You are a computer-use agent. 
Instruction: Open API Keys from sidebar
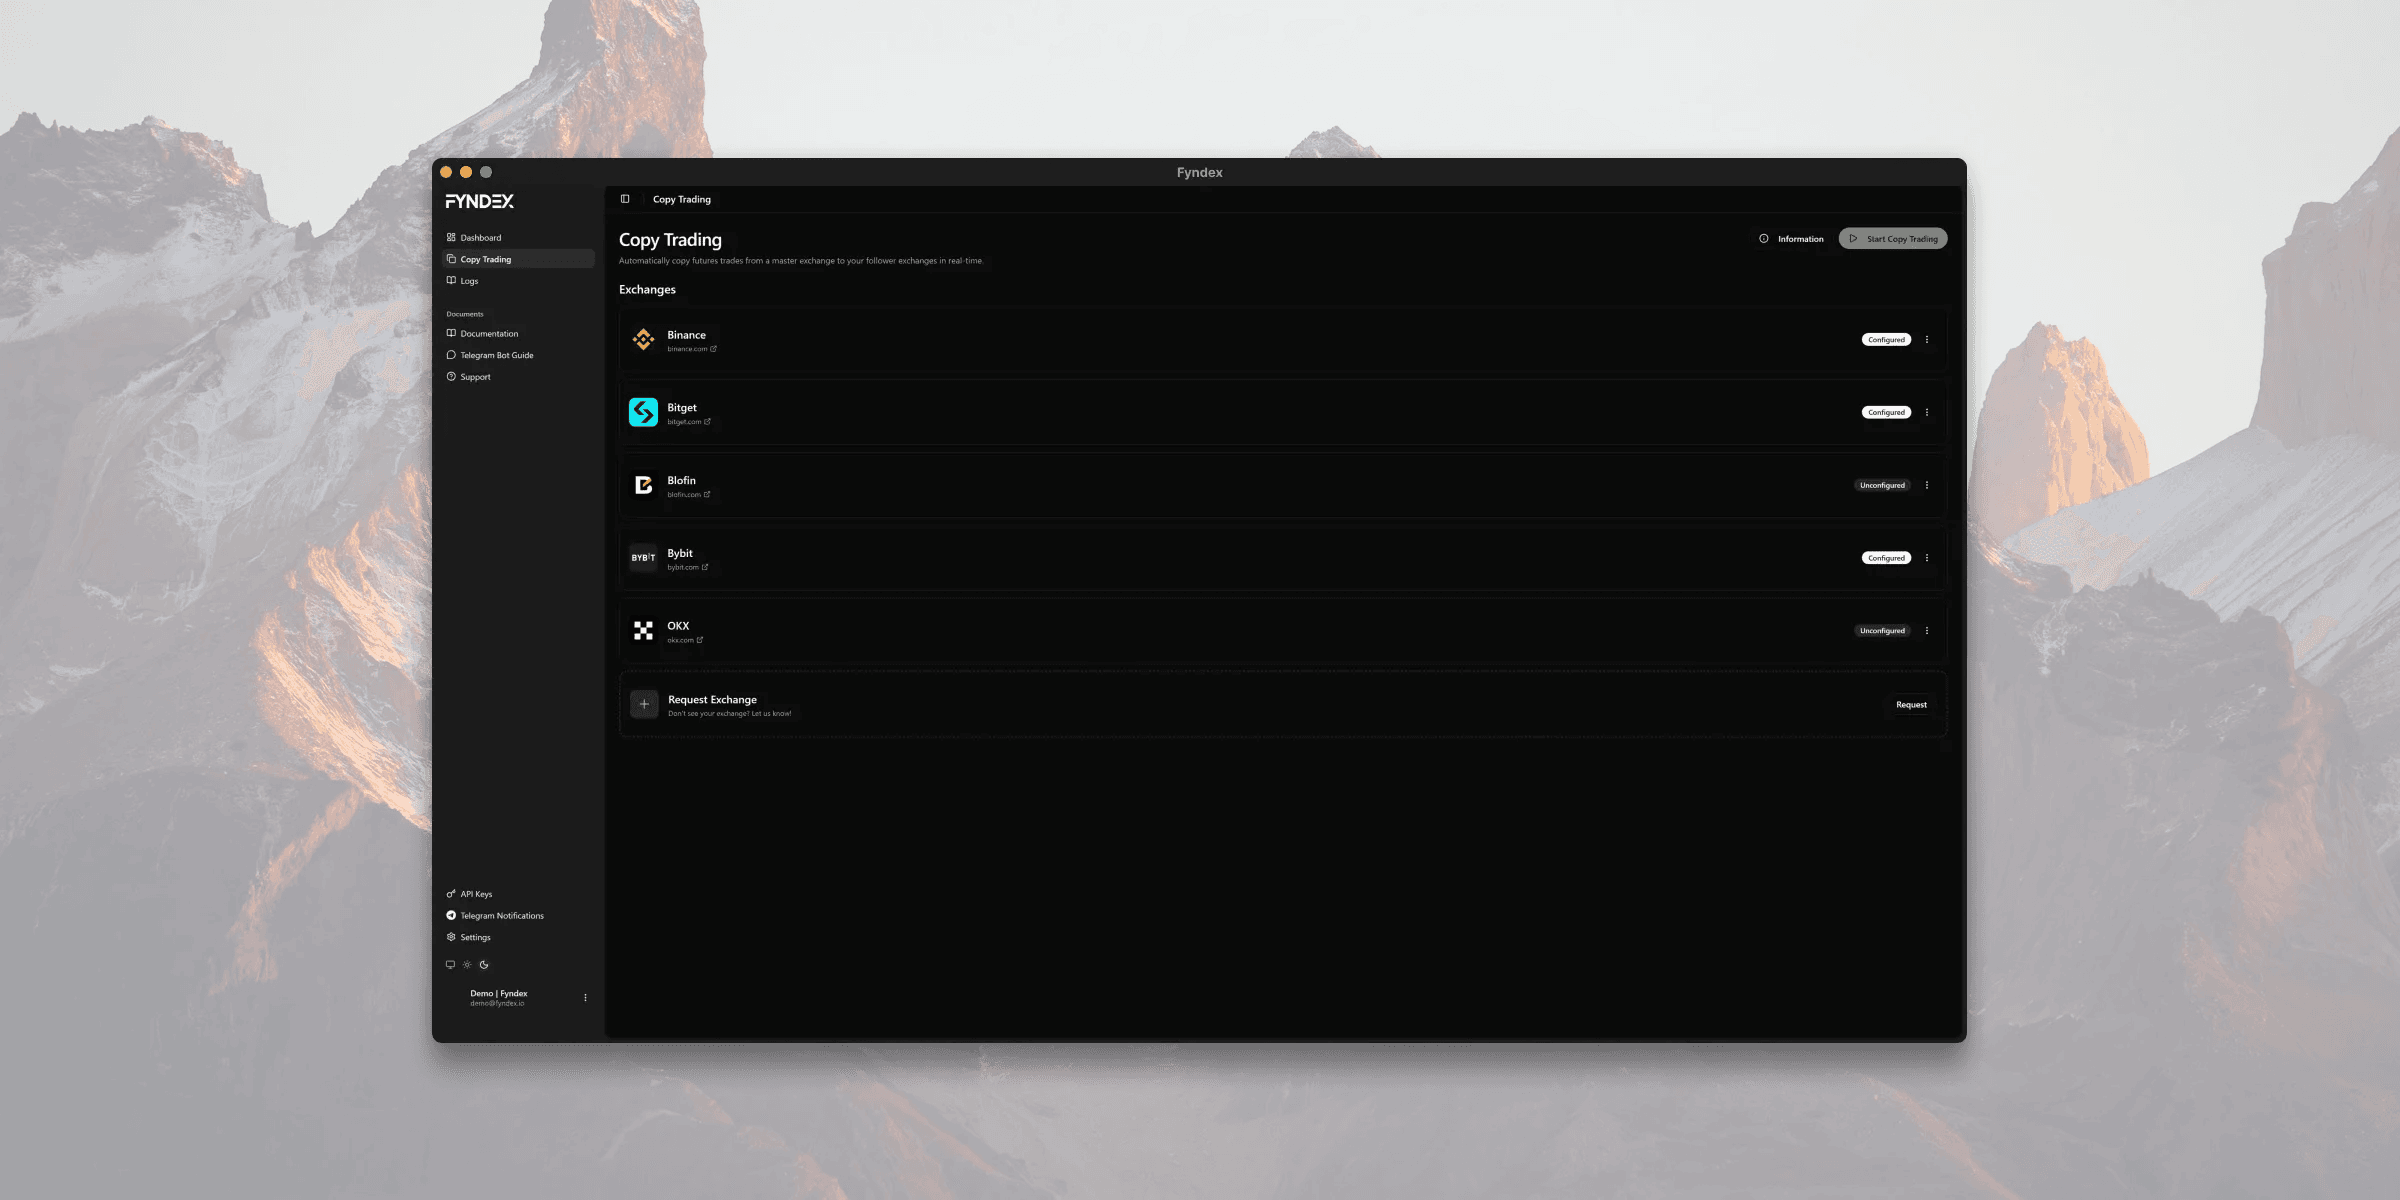(476, 894)
